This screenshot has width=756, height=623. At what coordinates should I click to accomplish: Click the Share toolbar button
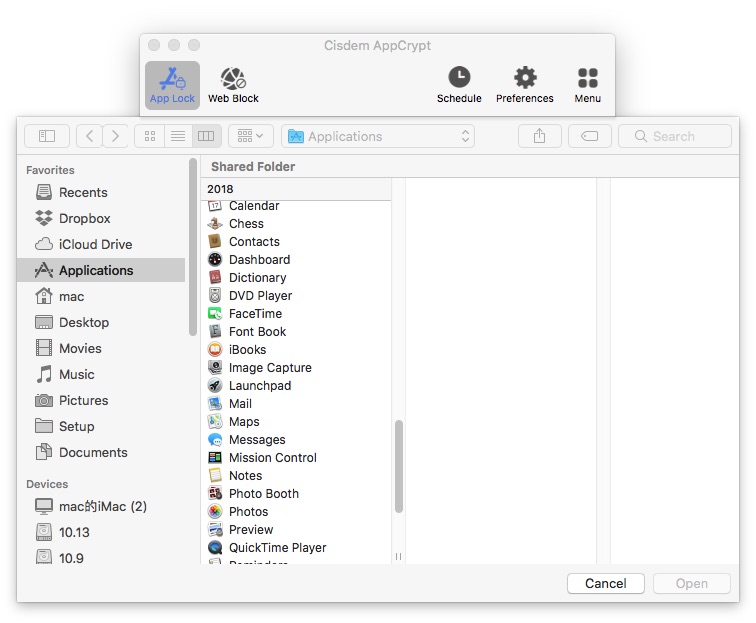click(540, 136)
